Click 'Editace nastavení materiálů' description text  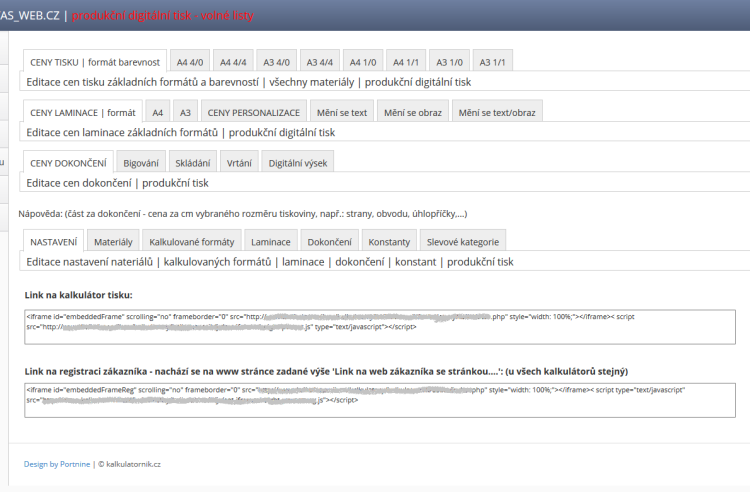pyautogui.click(x=270, y=262)
